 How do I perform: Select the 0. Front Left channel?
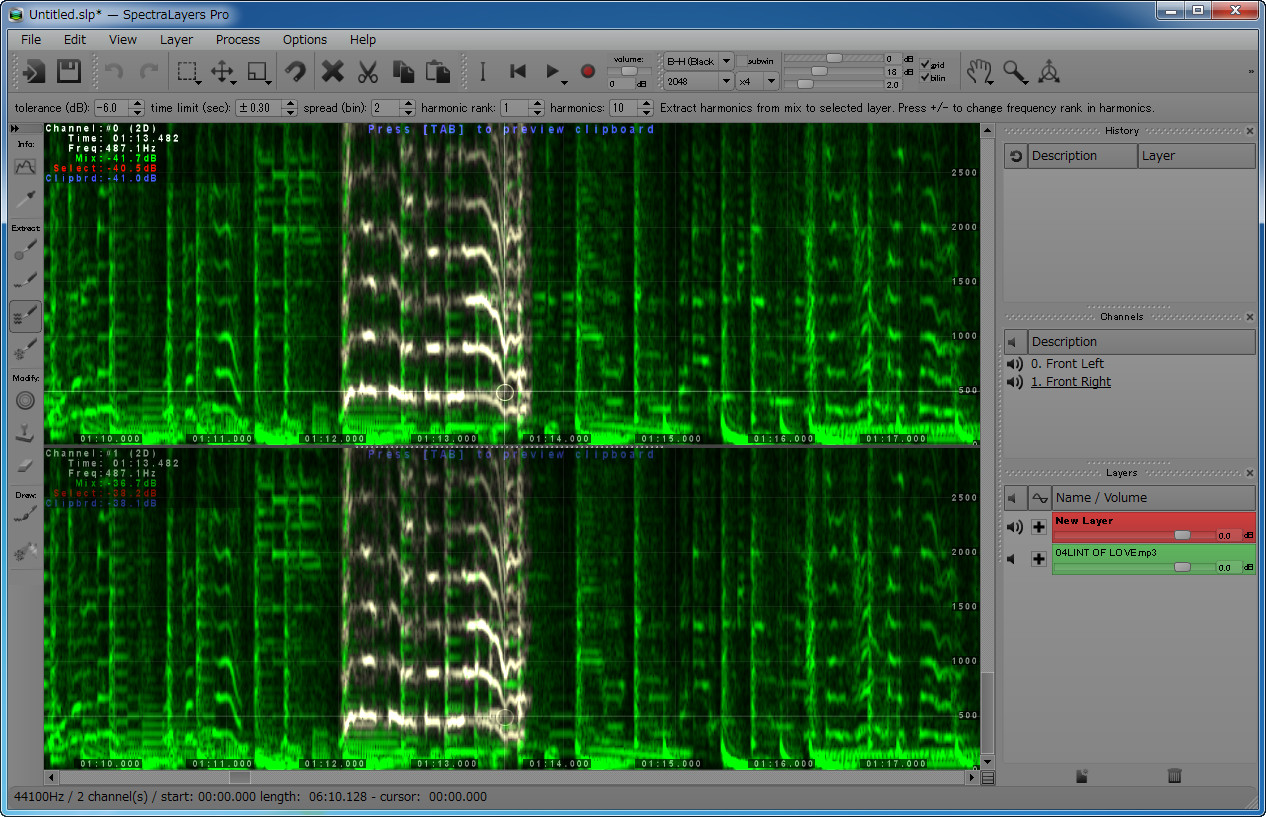pyautogui.click(x=1067, y=364)
